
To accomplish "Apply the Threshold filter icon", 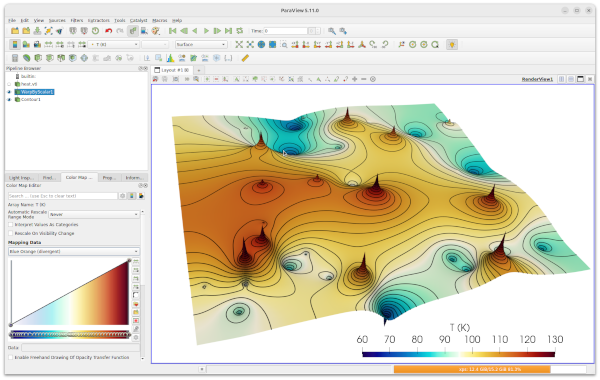I will point(61,58).
